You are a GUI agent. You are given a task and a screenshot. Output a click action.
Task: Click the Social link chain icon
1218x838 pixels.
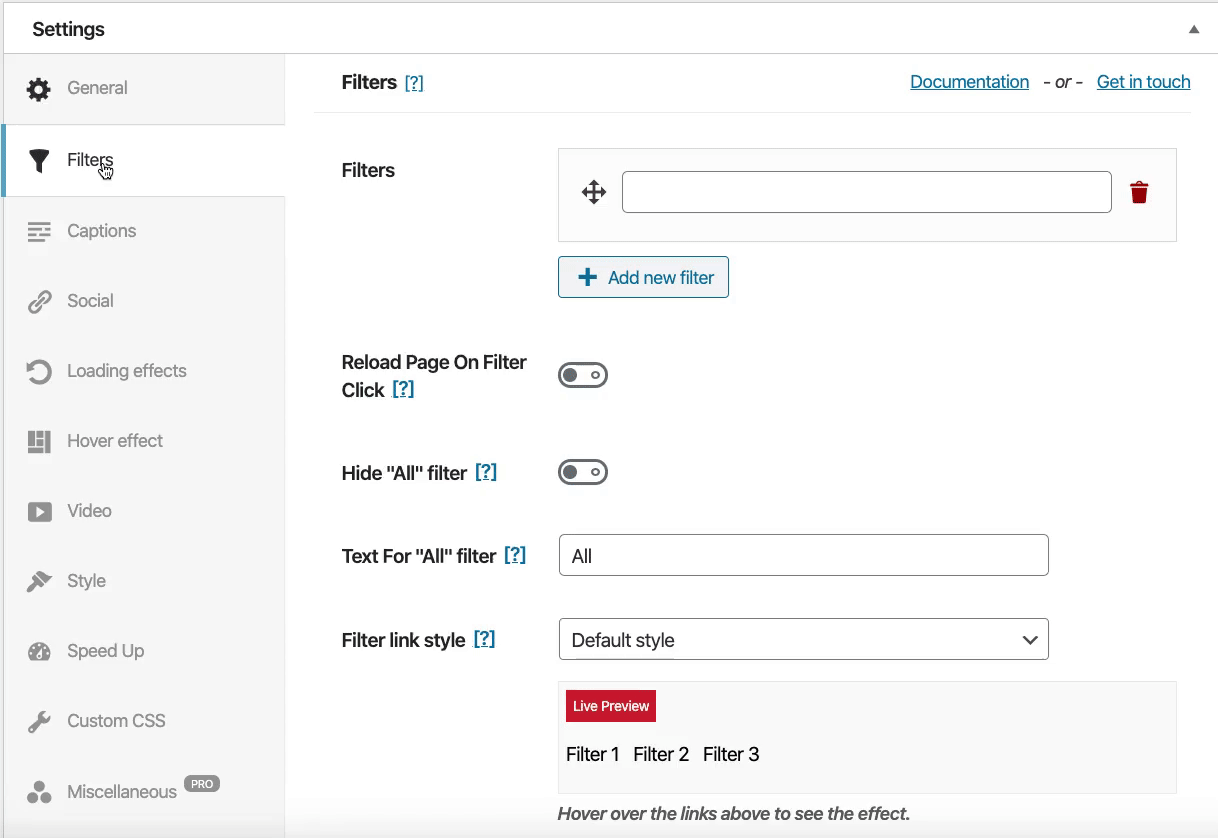[39, 301]
